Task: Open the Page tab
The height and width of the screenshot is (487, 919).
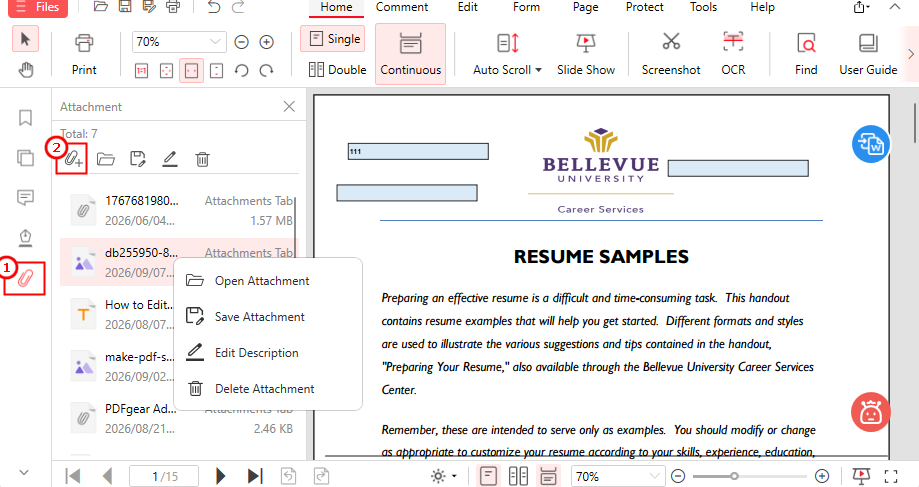Action: 586,8
